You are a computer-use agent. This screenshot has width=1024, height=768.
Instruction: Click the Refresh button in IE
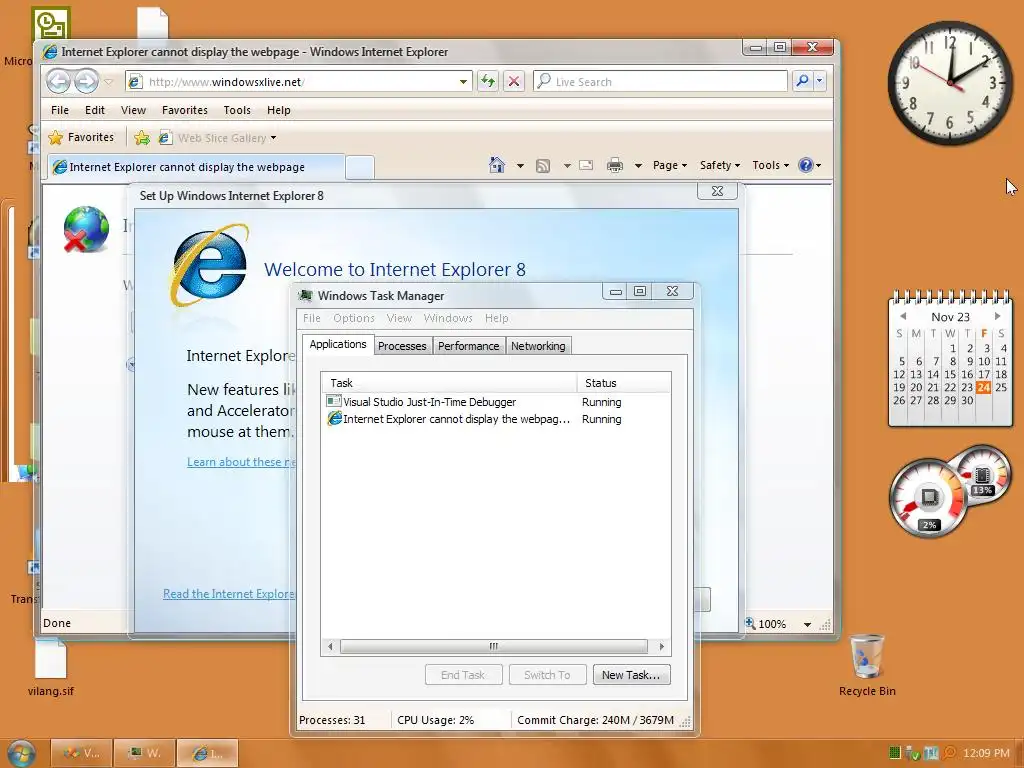click(x=488, y=82)
